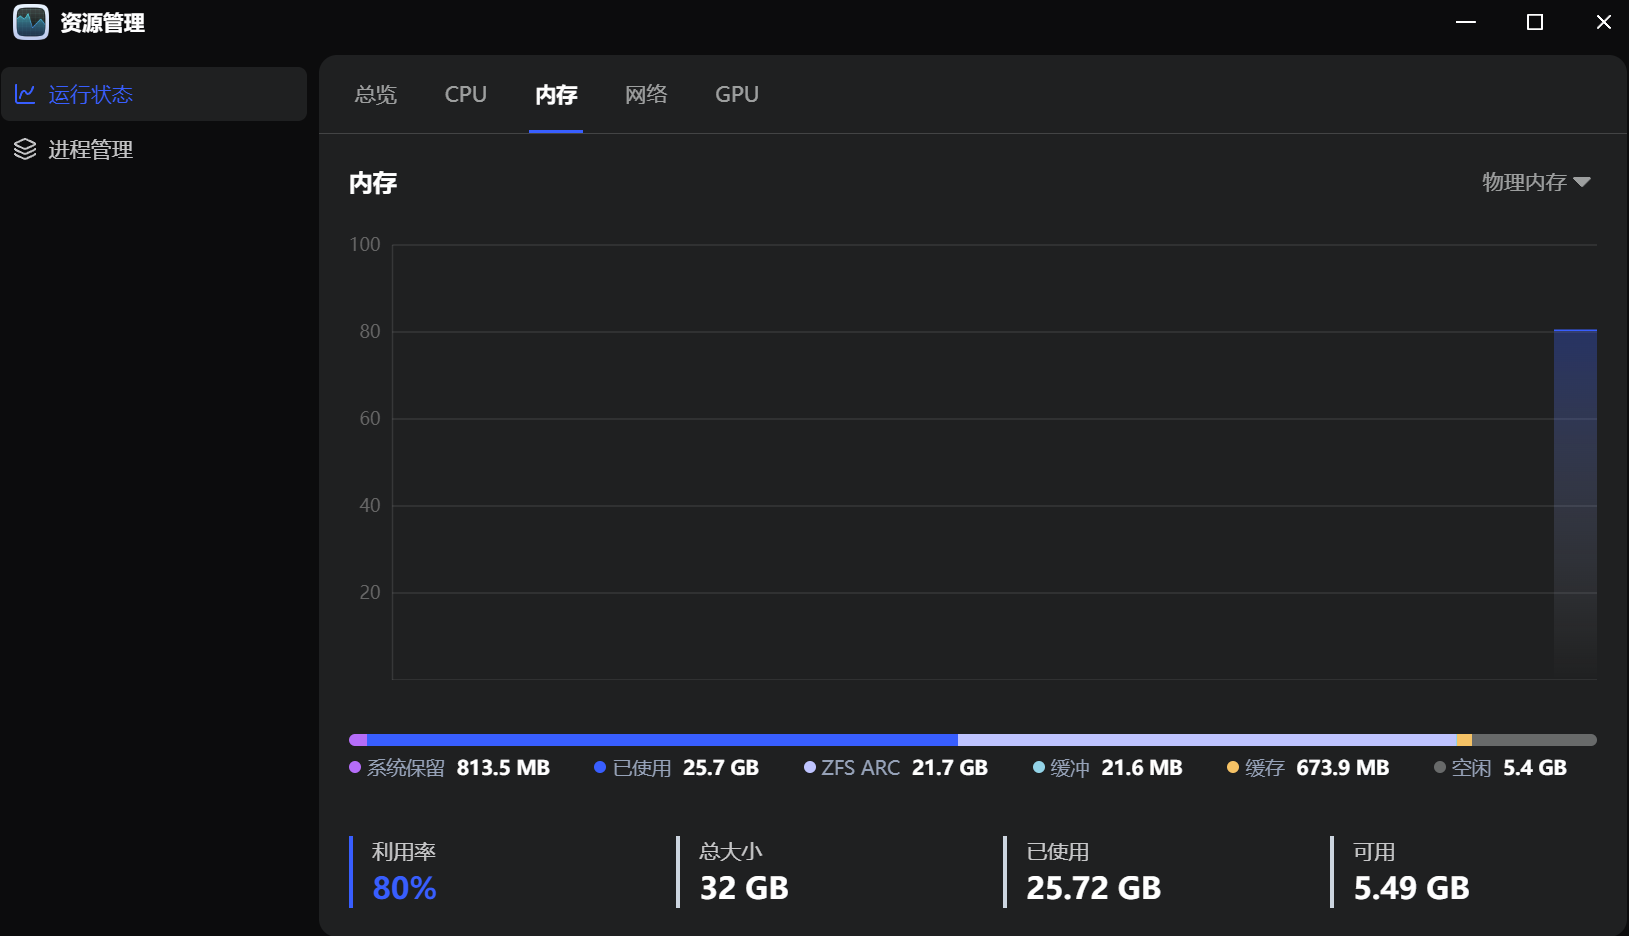The image size is (1629, 936).
Task: Click the 缓冲 21.6 MB value
Action: (x=1142, y=768)
